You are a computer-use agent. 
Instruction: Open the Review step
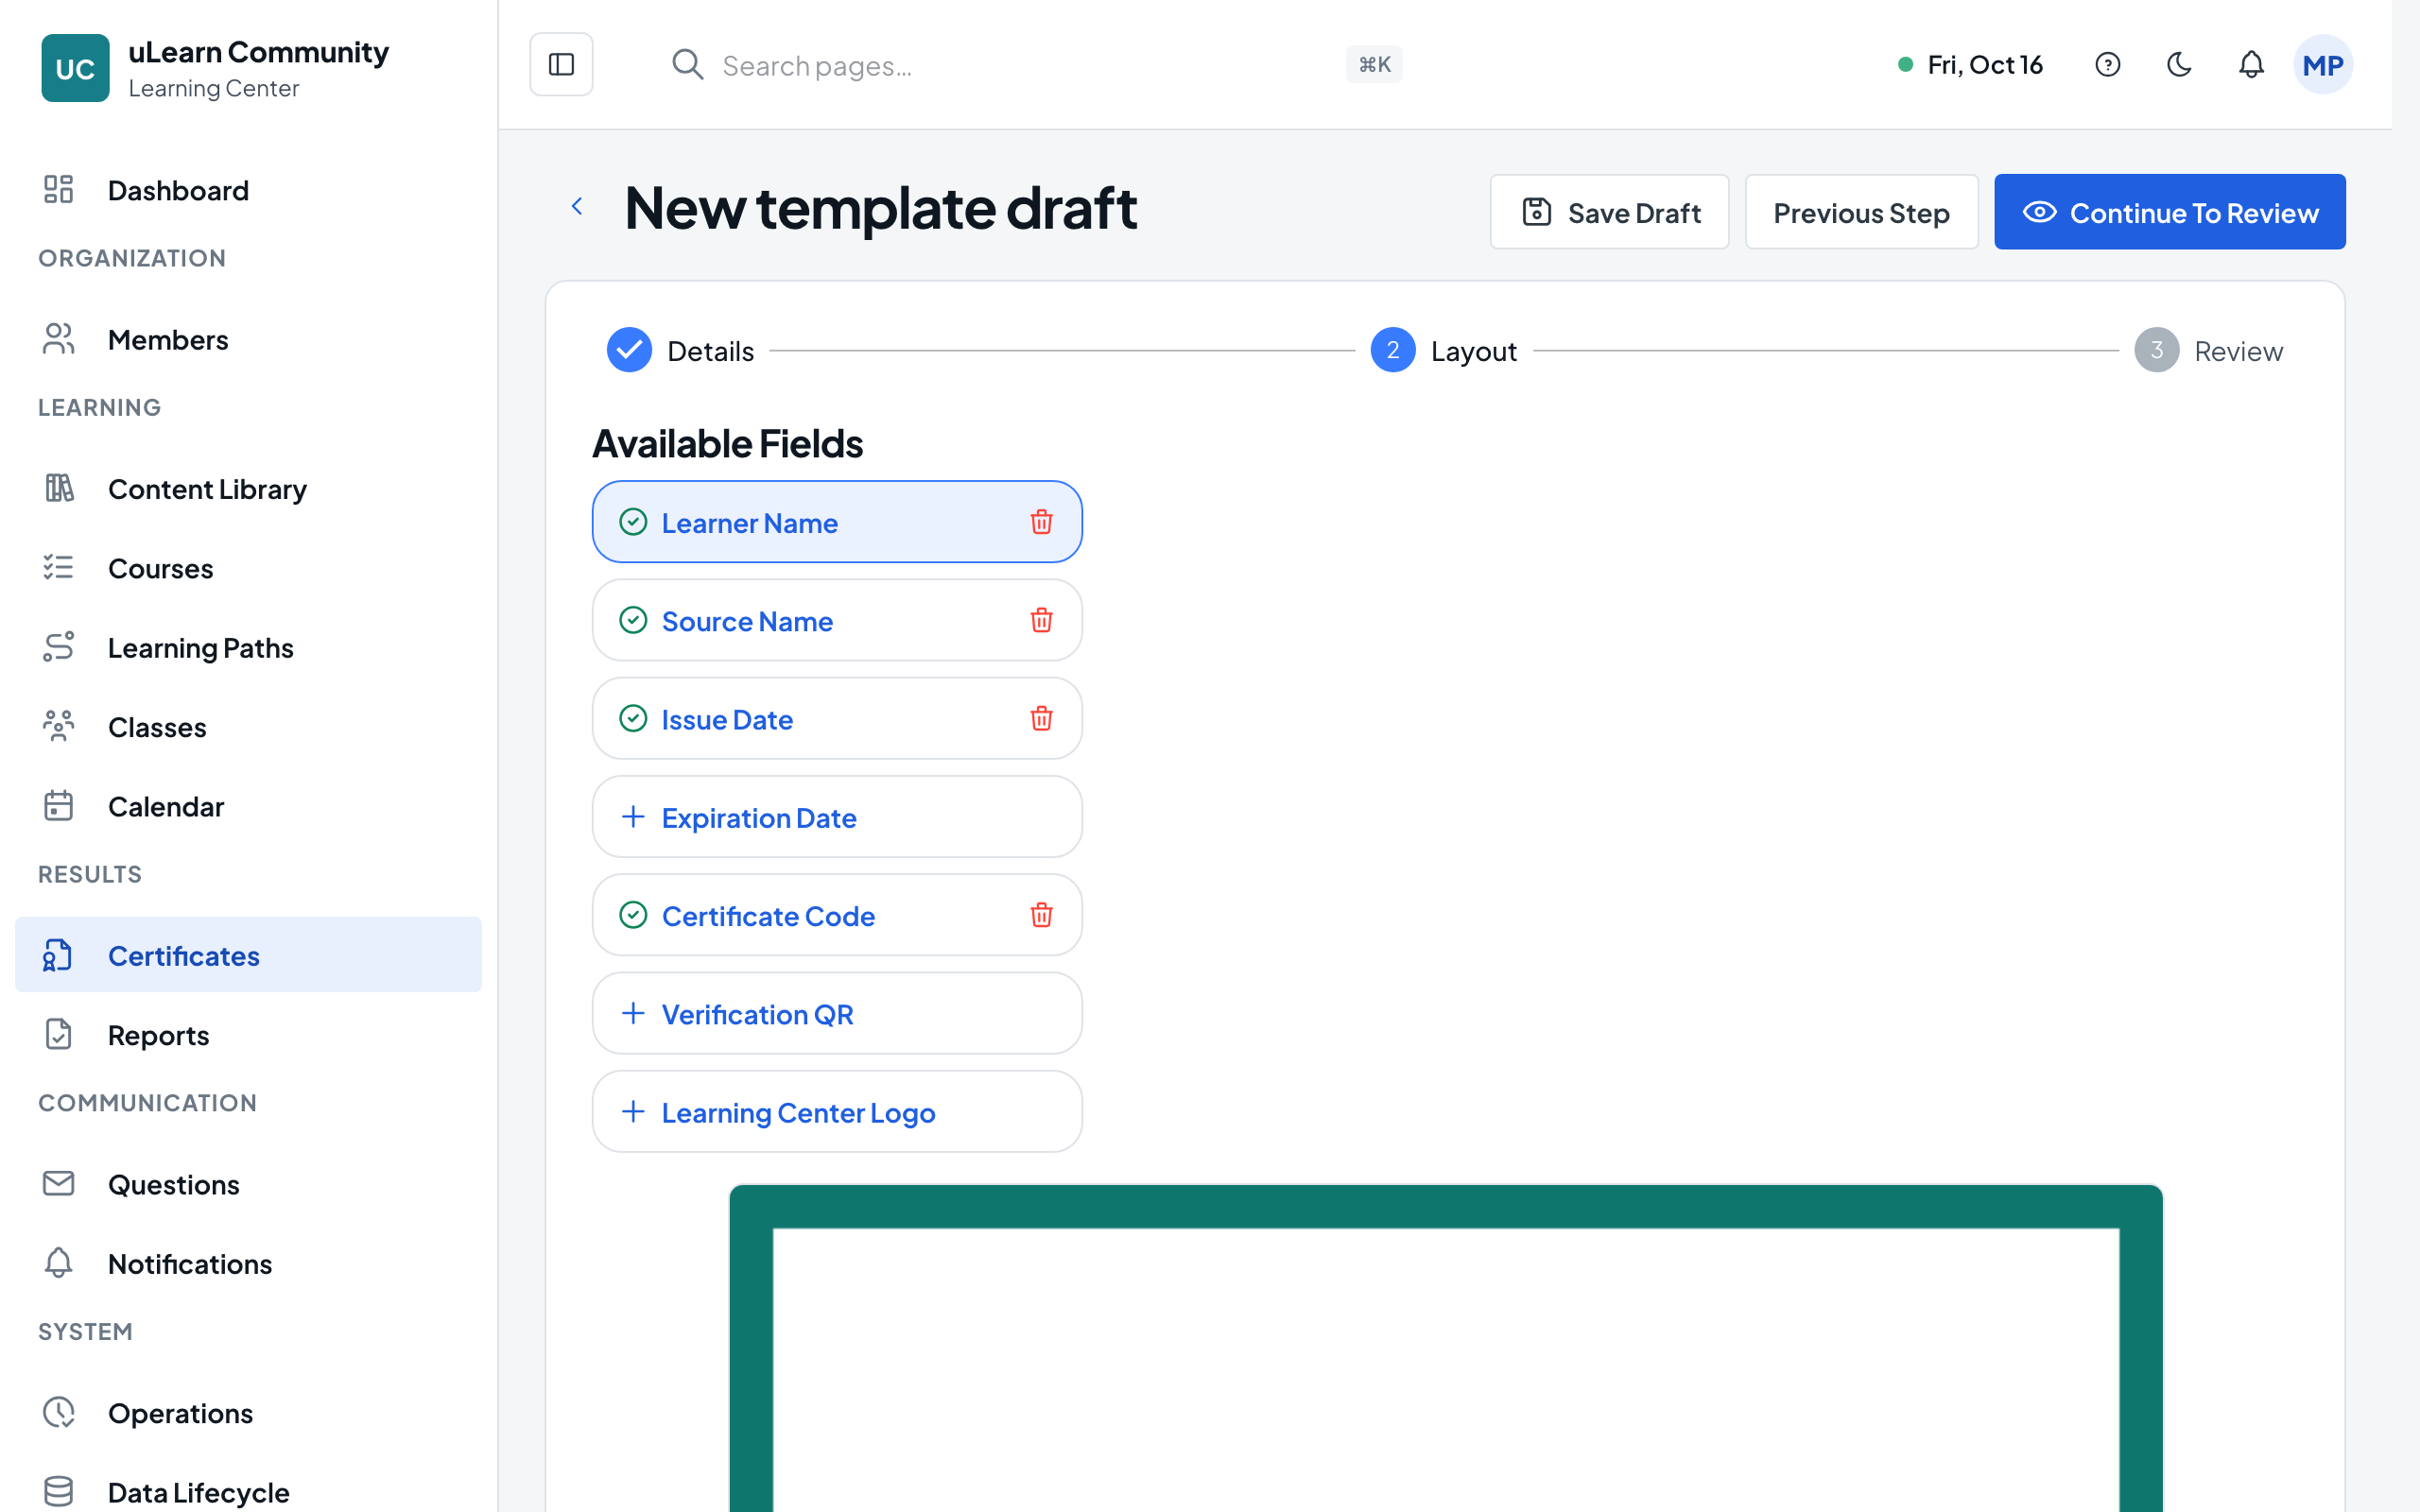2208,350
